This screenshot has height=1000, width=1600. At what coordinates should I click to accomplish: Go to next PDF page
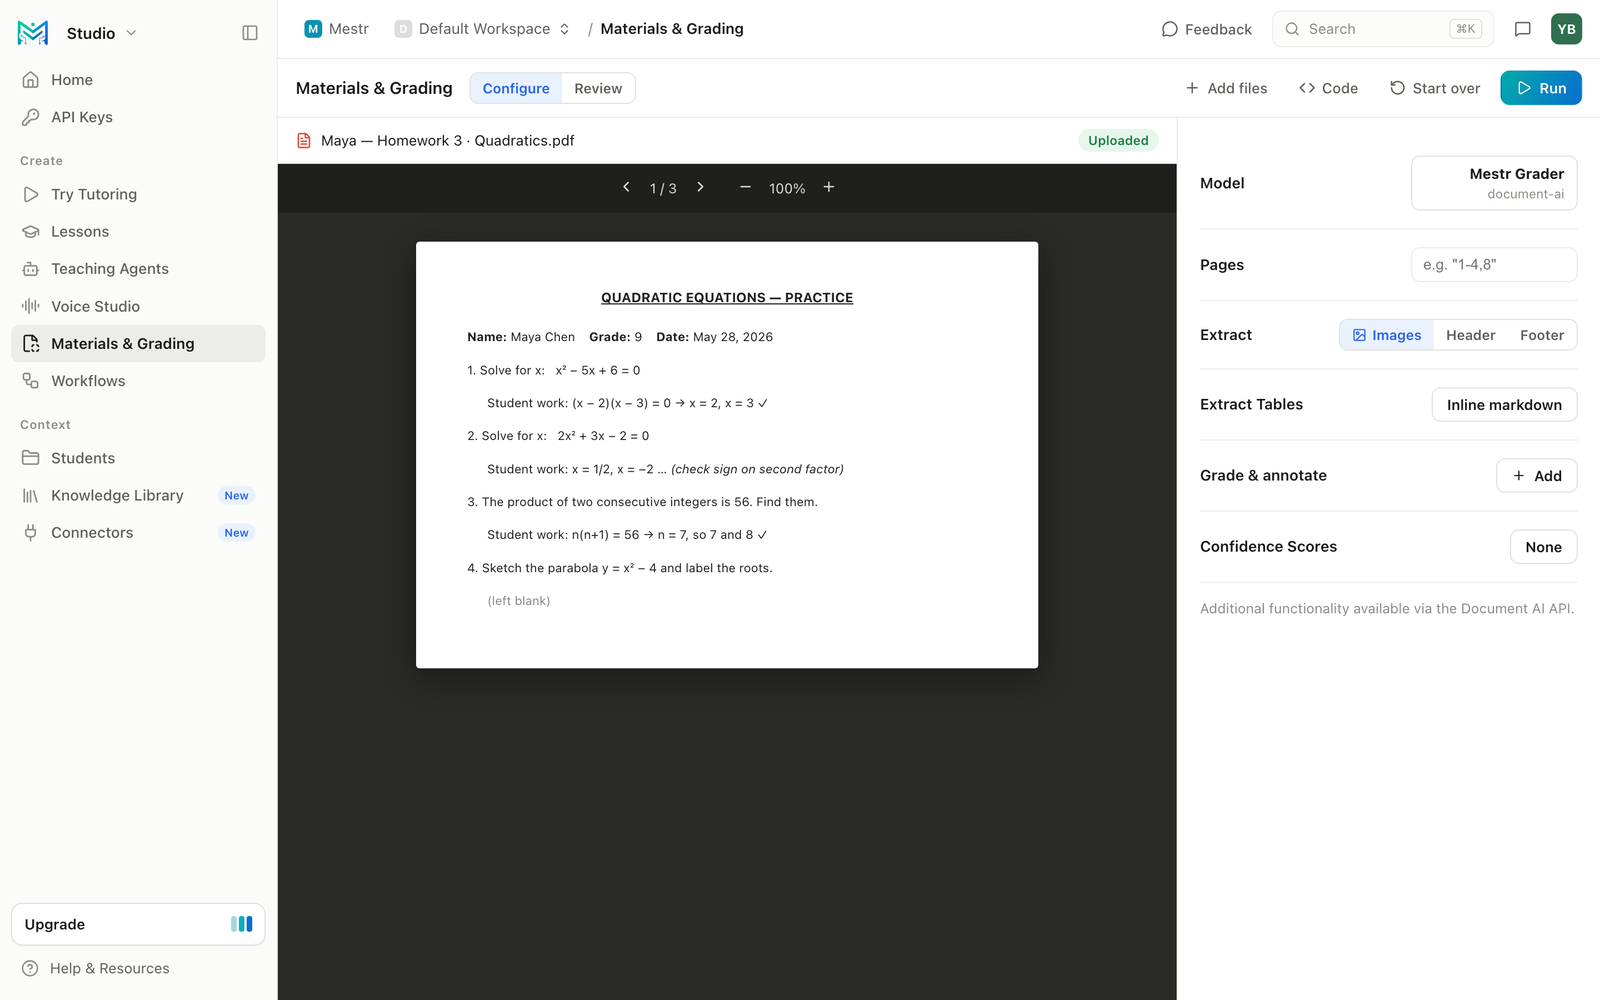tap(700, 187)
